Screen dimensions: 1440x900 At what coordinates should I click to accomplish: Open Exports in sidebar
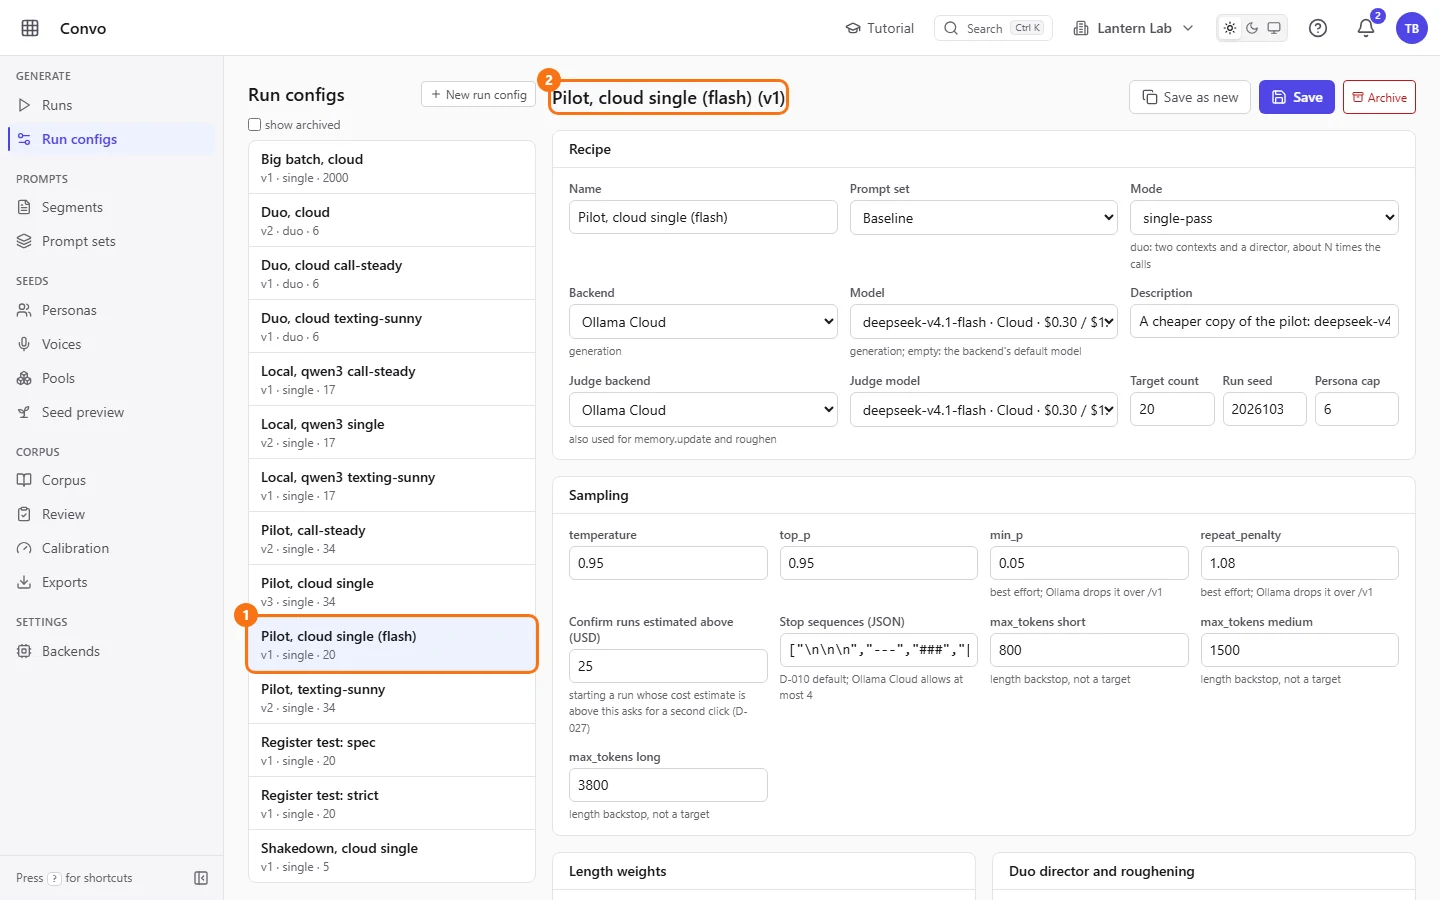pyautogui.click(x=111, y=582)
